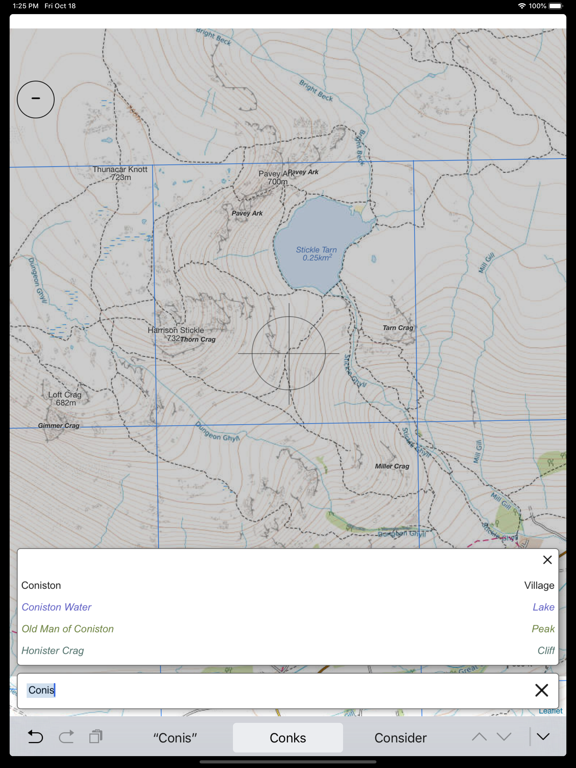Jump to previous field with up chevron
576x768 pixels.
point(479,737)
